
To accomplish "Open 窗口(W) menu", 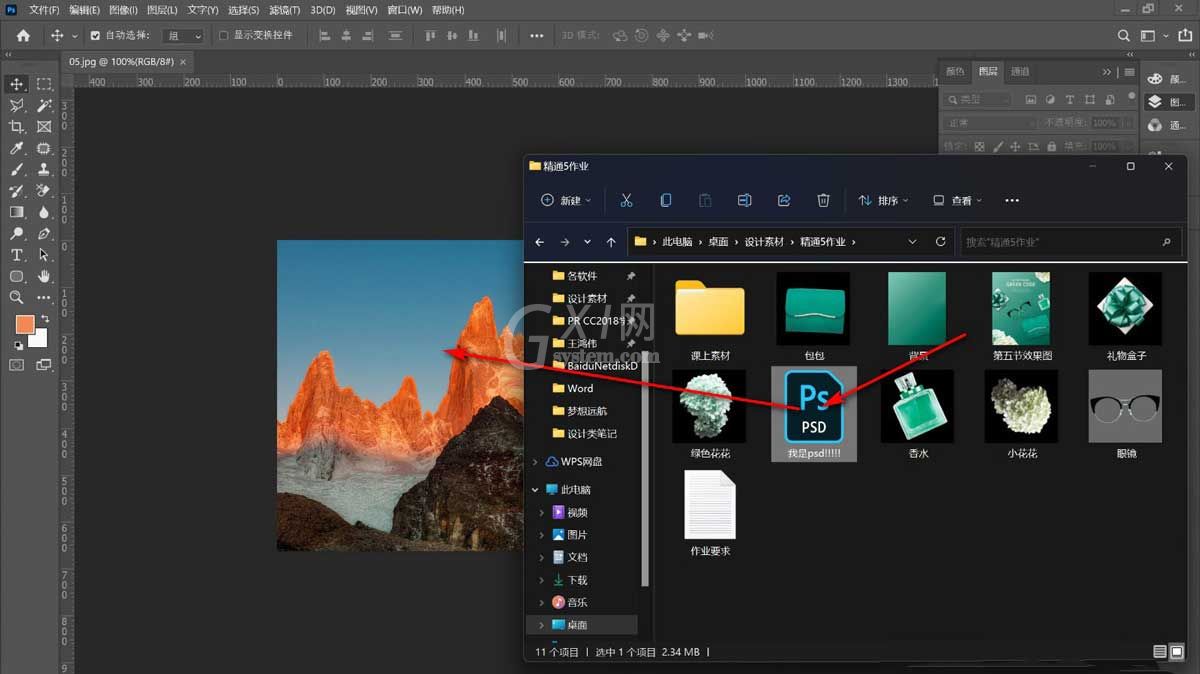I will click(x=404, y=10).
